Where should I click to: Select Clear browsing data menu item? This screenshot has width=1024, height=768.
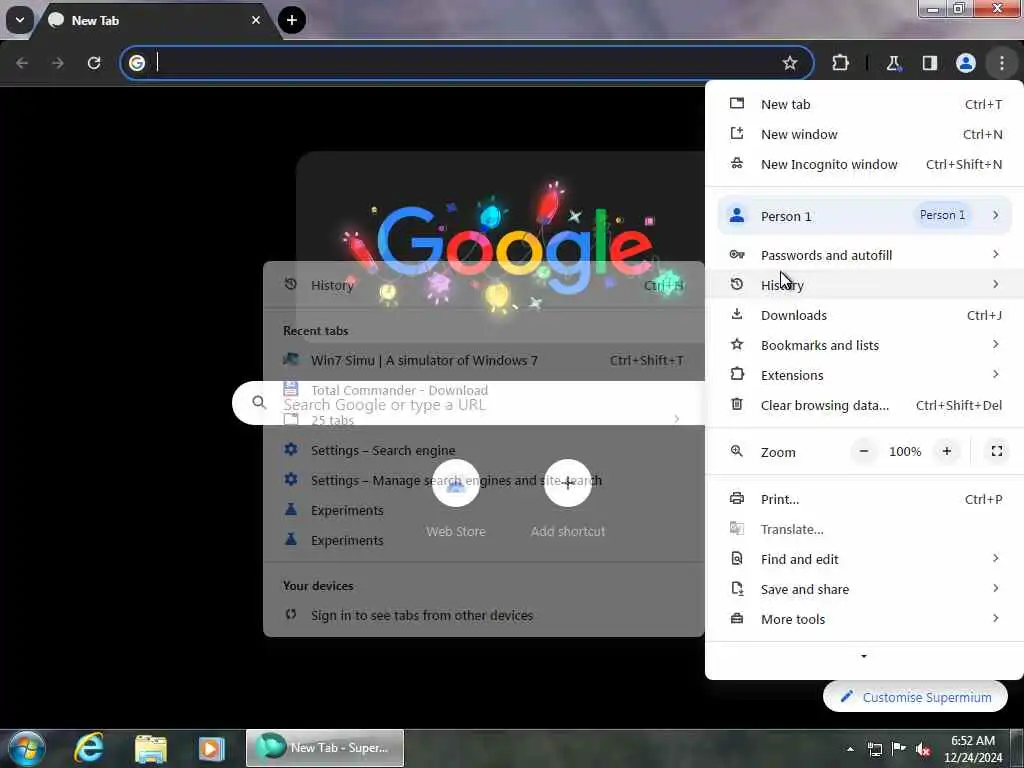pyautogui.click(x=864, y=405)
